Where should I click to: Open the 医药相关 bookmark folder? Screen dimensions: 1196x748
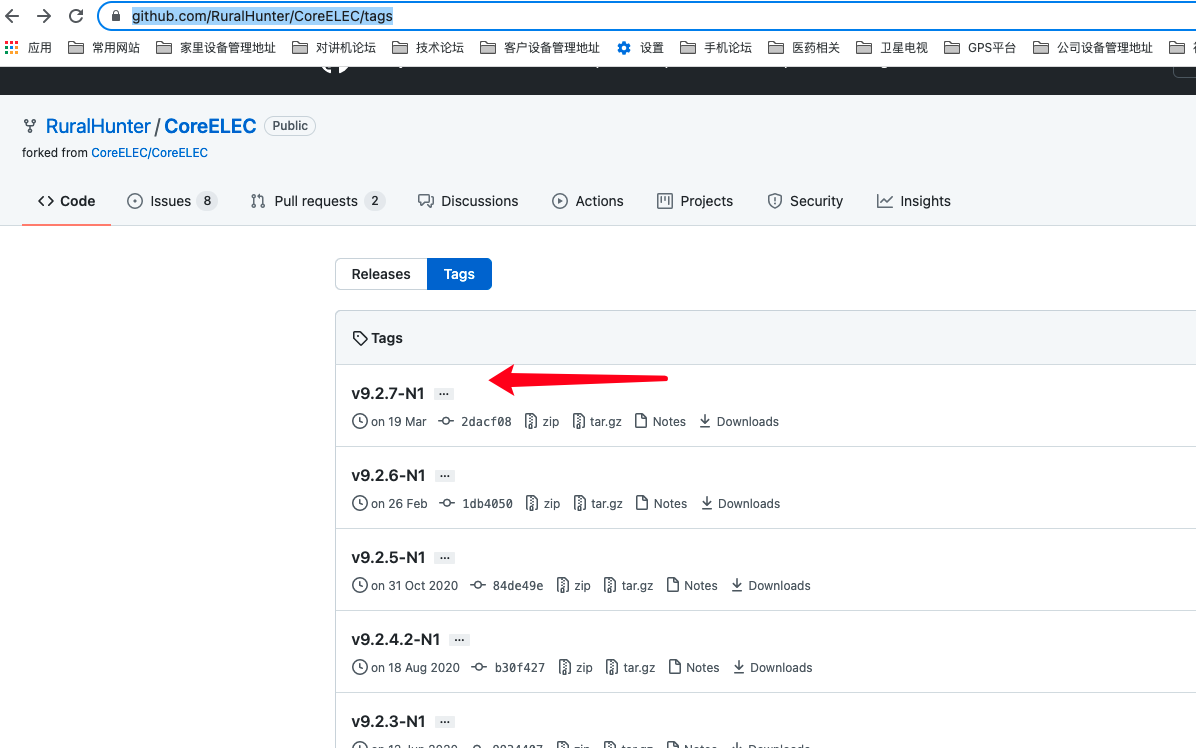click(804, 48)
